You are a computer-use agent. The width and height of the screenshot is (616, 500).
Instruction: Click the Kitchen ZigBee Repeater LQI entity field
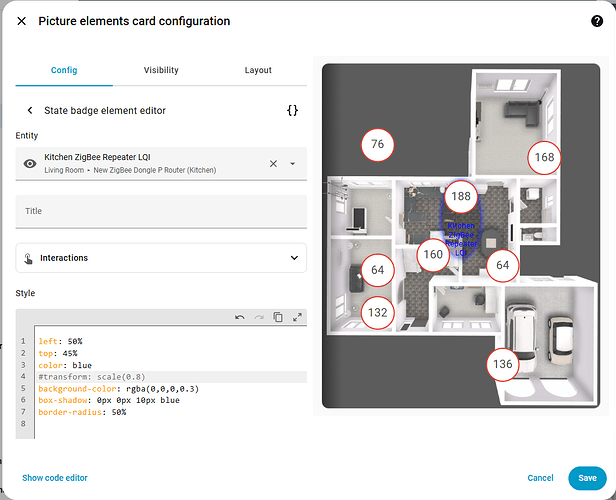(x=161, y=164)
